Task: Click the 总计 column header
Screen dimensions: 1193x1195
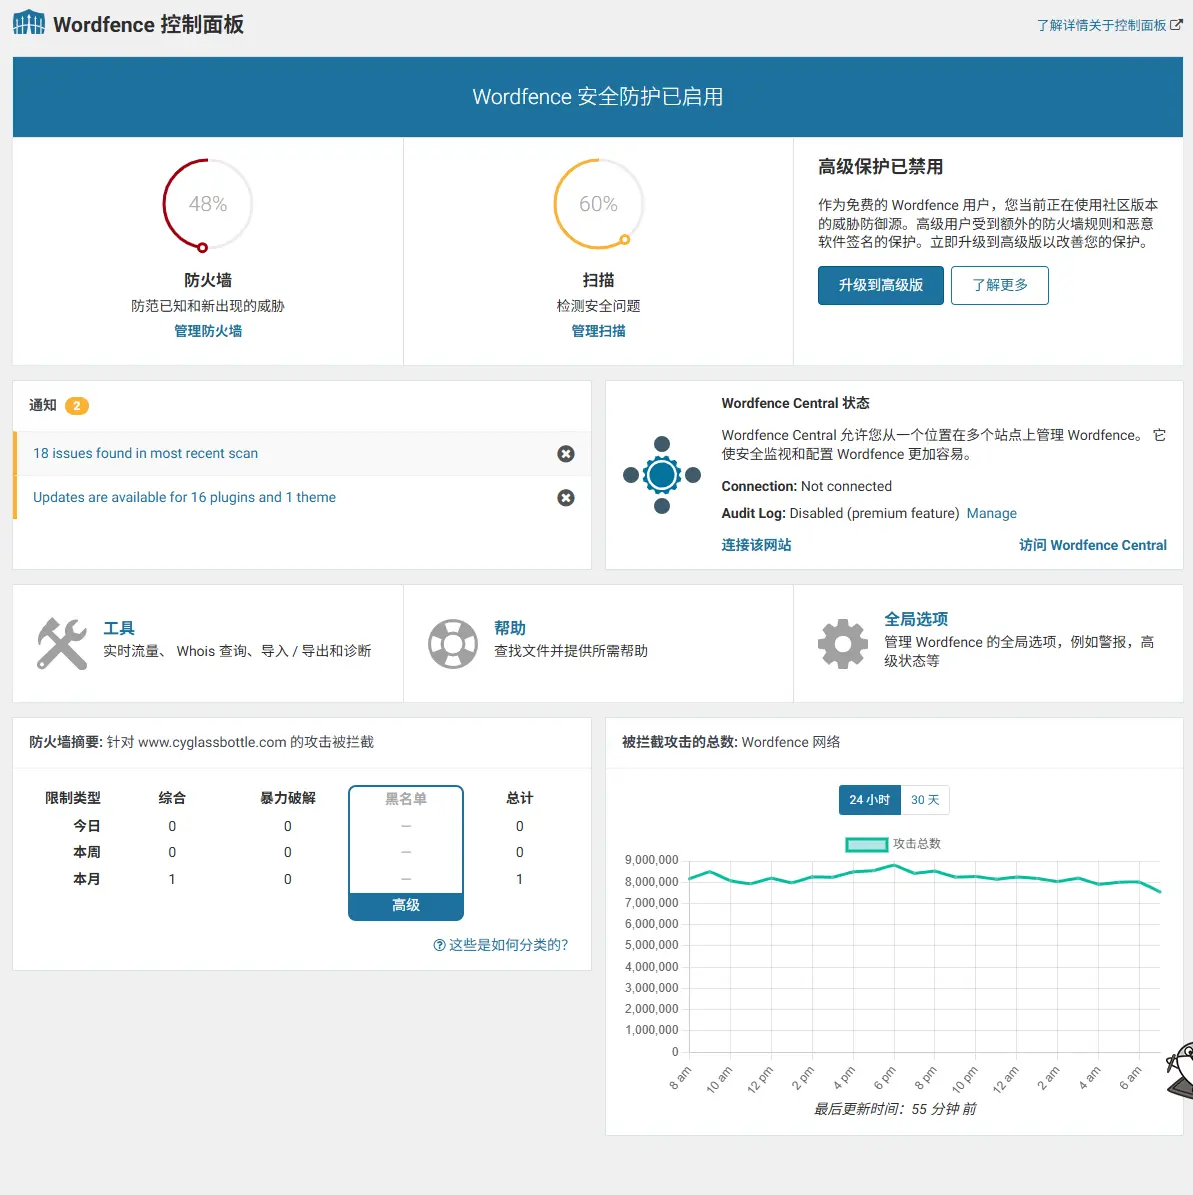Action: tap(519, 798)
